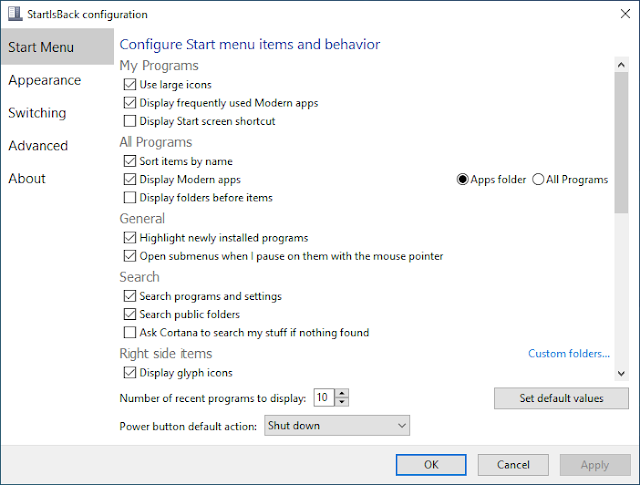Image resolution: width=640 pixels, height=485 pixels.
Task: Click the scrollbar up arrow
Action: pos(621,65)
